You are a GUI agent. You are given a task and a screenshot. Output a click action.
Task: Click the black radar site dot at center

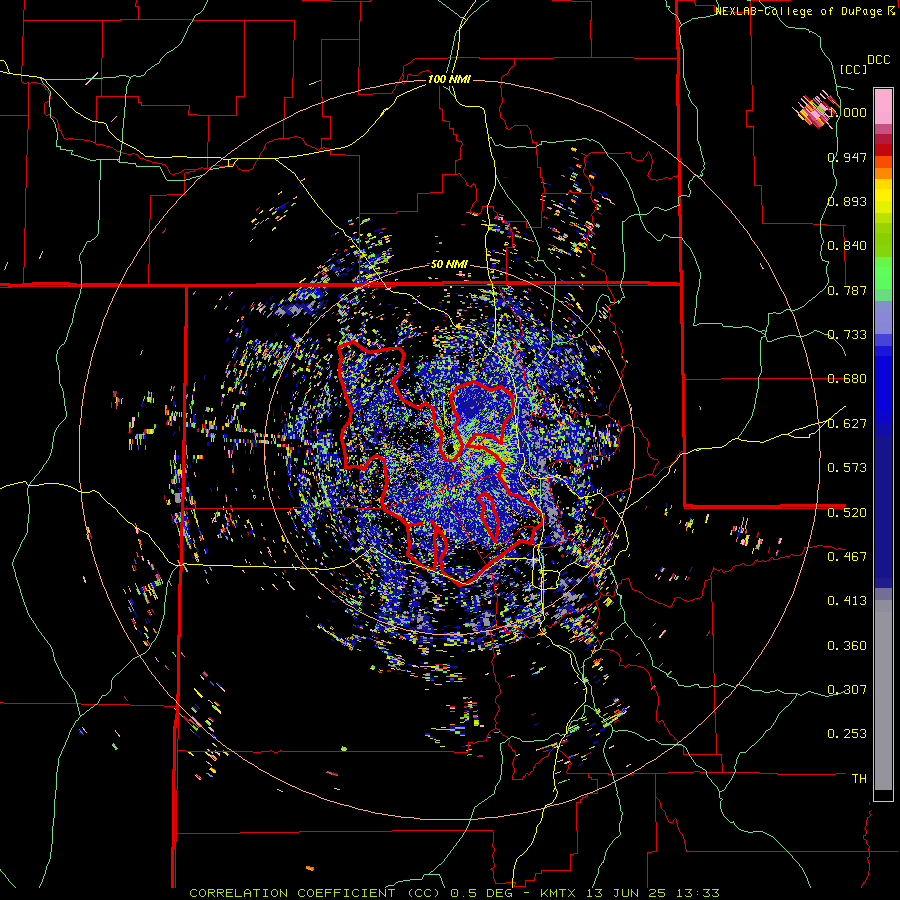[x=450, y=448]
